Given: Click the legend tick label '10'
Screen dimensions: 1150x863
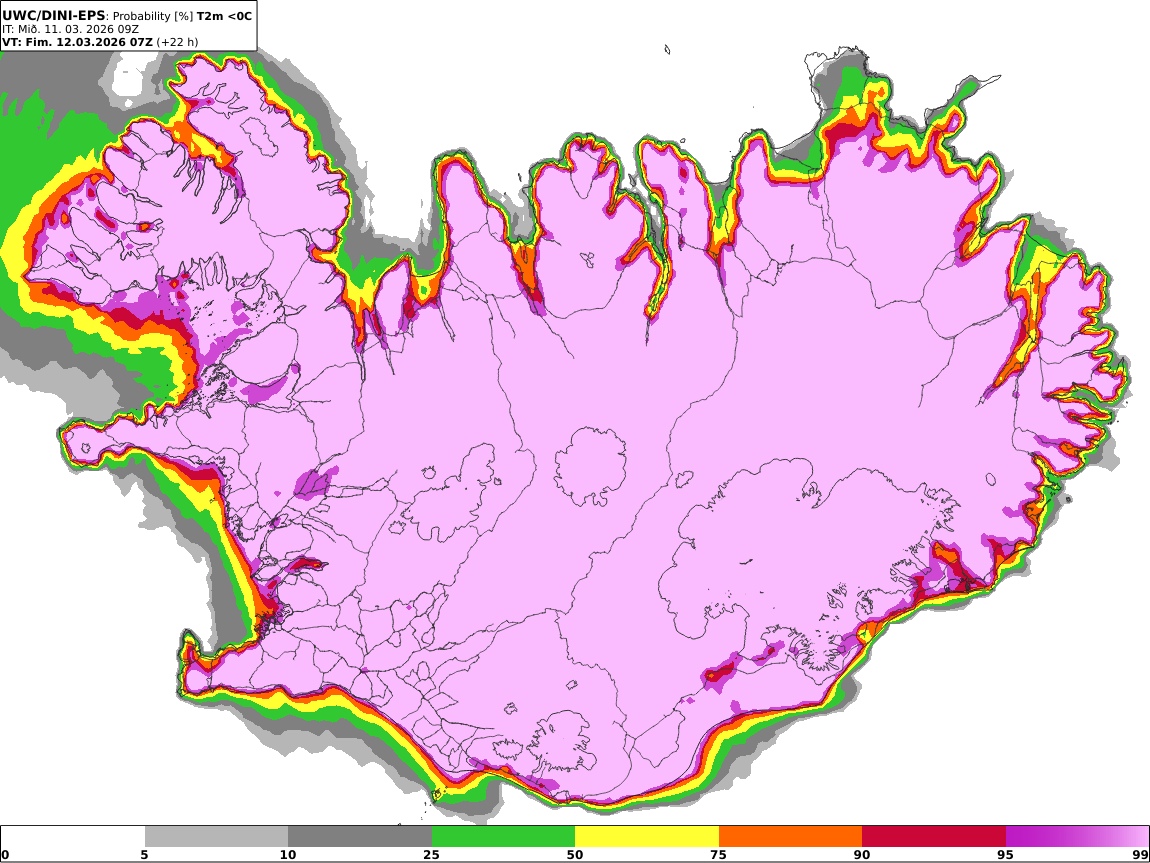Looking at the screenshot, I should [x=288, y=855].
